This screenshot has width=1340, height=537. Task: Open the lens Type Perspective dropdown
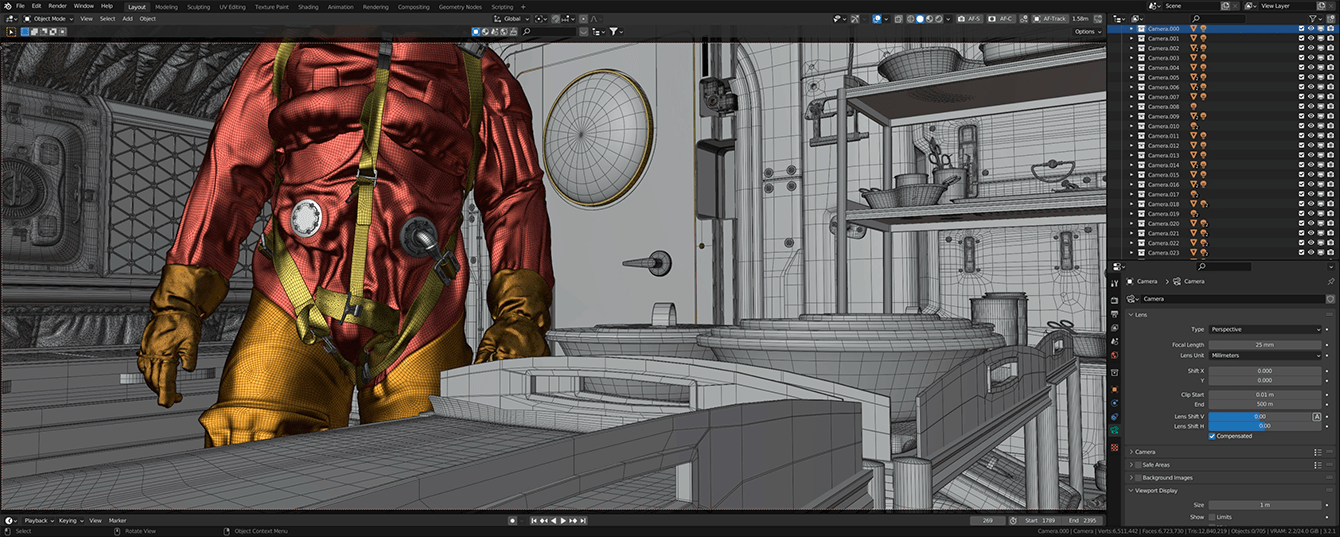(x=1265, y=329)
